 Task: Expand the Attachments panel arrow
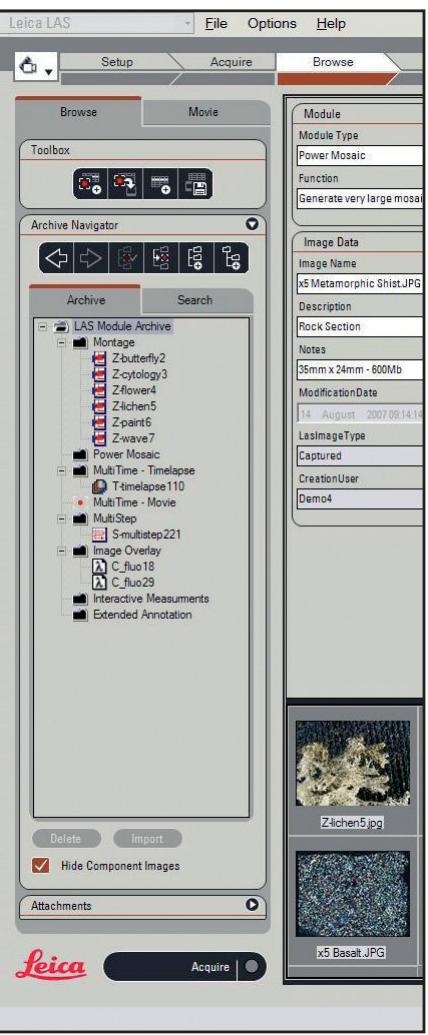[252, 905]
